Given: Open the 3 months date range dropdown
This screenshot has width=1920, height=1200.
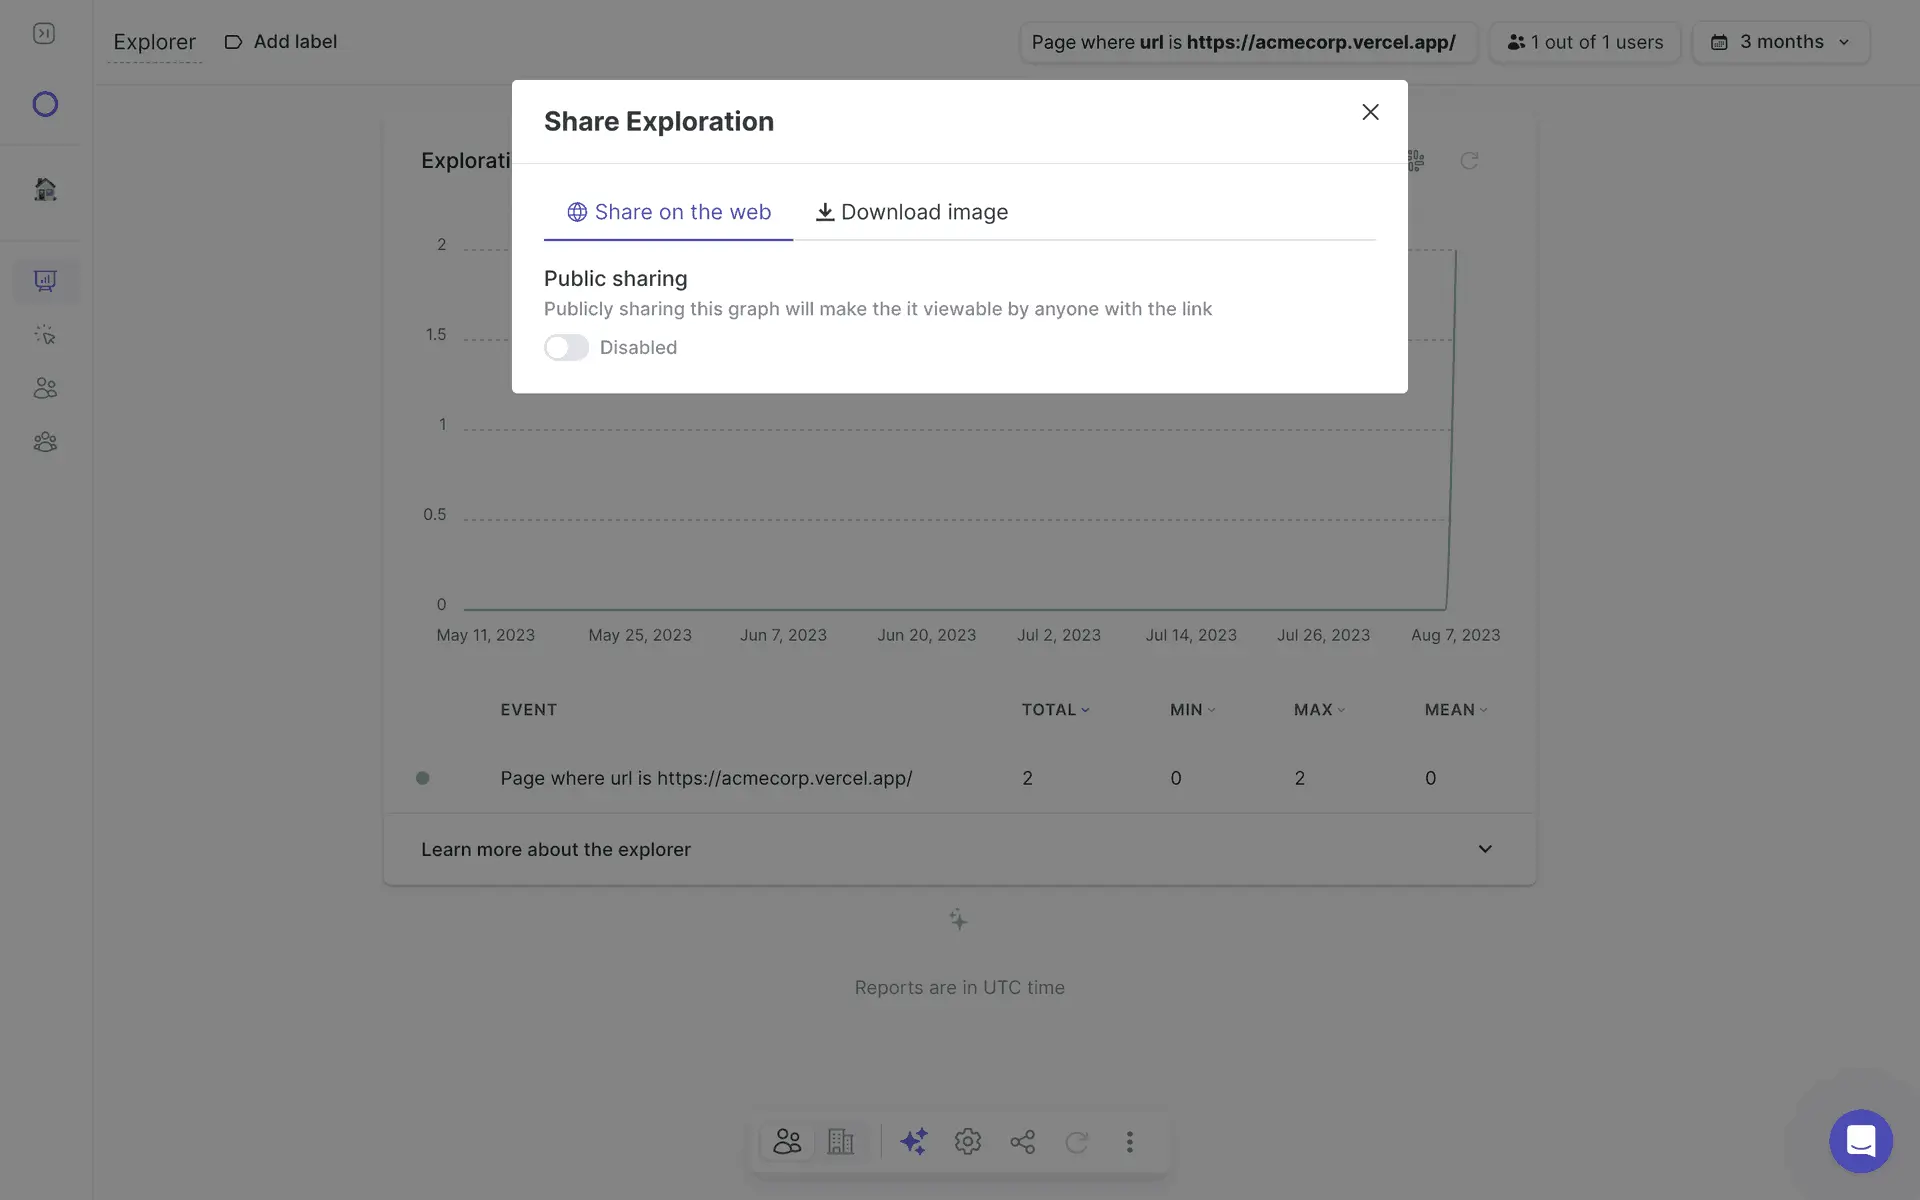Looking at the screenshot, I should (1780, 42).
